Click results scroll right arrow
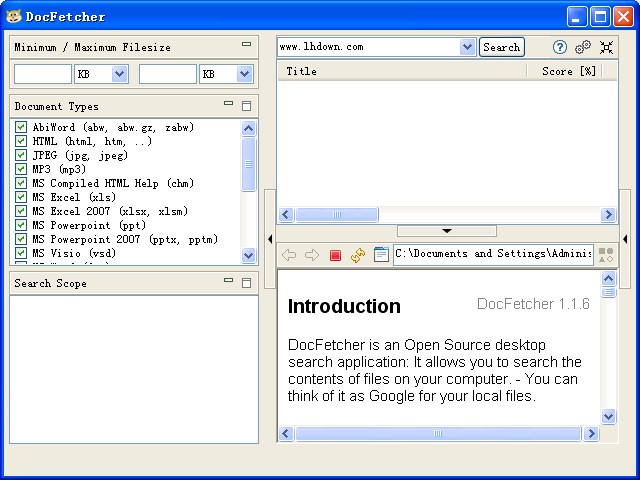The image size is (640, 480). [608, 214]
